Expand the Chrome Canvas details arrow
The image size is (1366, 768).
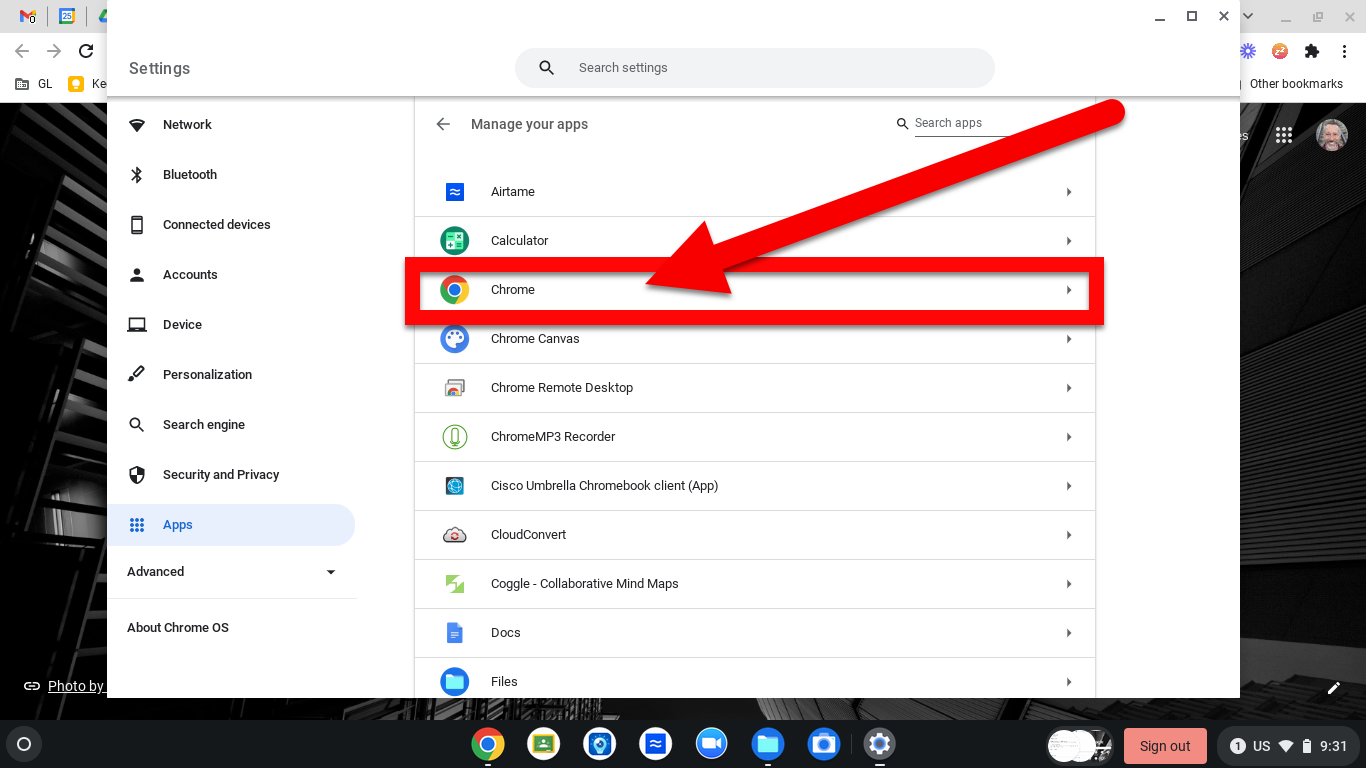pyautogui.click(x=1069, y=339)
